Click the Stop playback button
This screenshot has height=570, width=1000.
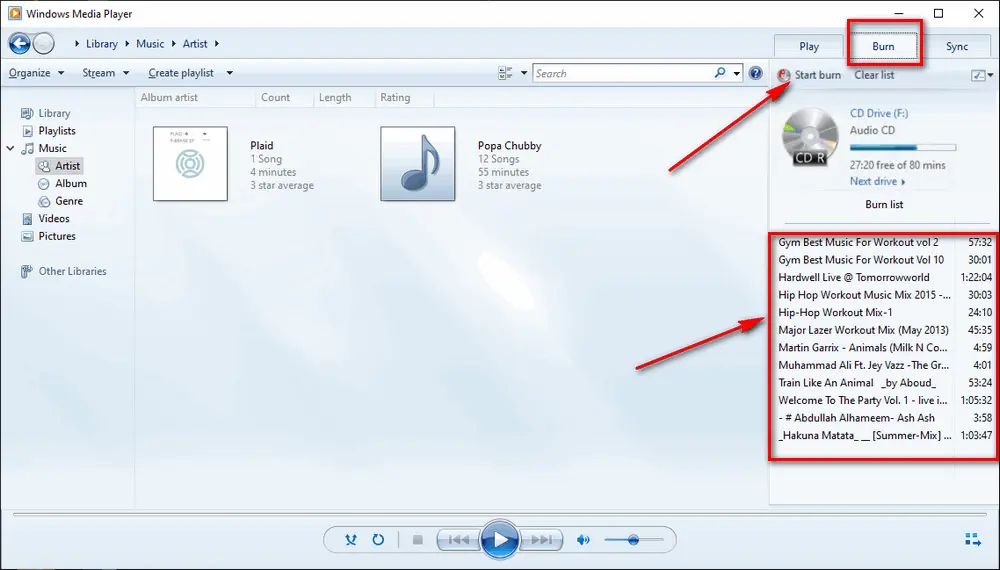(x=418, y=540)
